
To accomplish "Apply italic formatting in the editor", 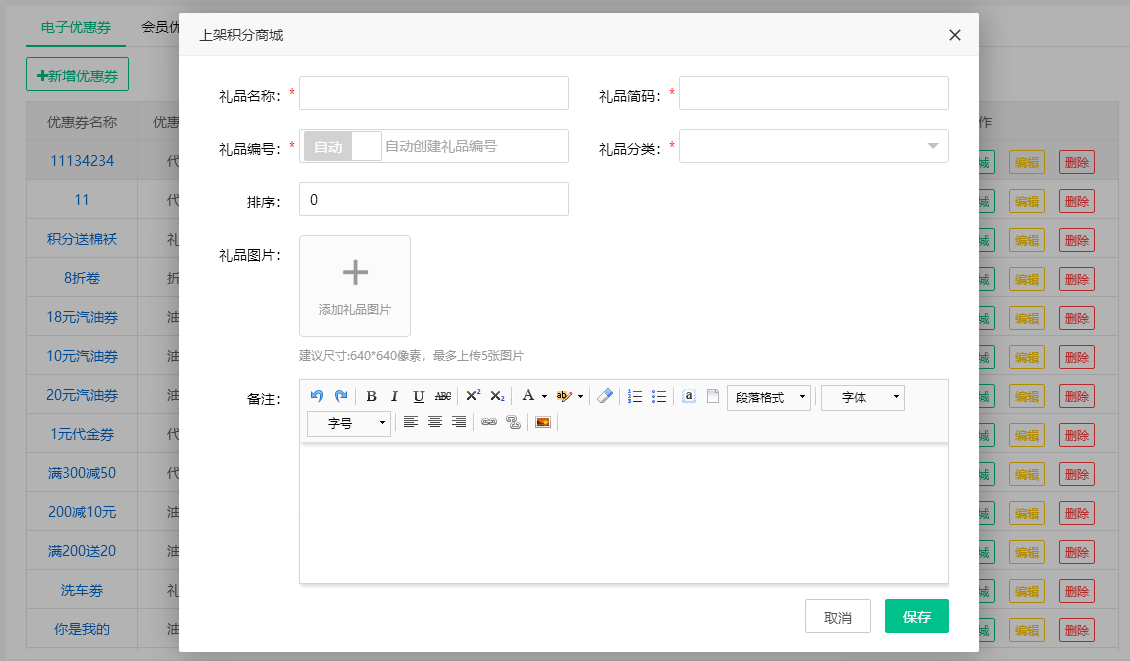I will (x=394, y=397).
